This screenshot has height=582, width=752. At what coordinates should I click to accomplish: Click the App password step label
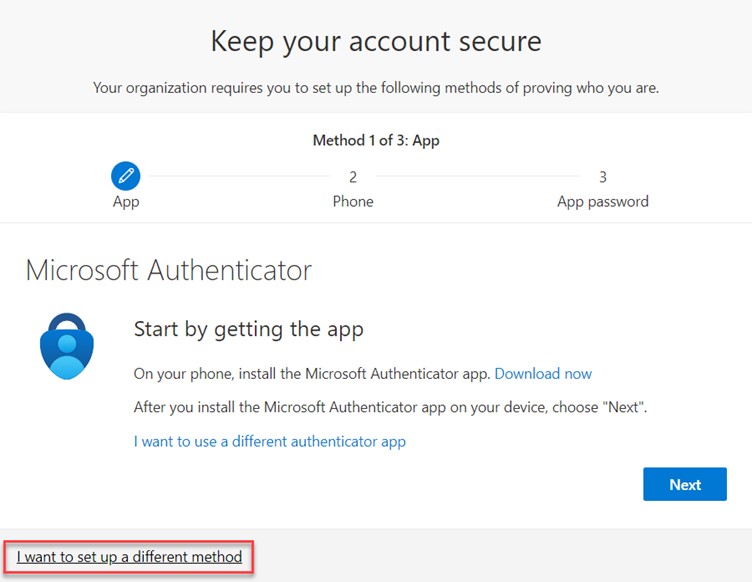[603, 202]
